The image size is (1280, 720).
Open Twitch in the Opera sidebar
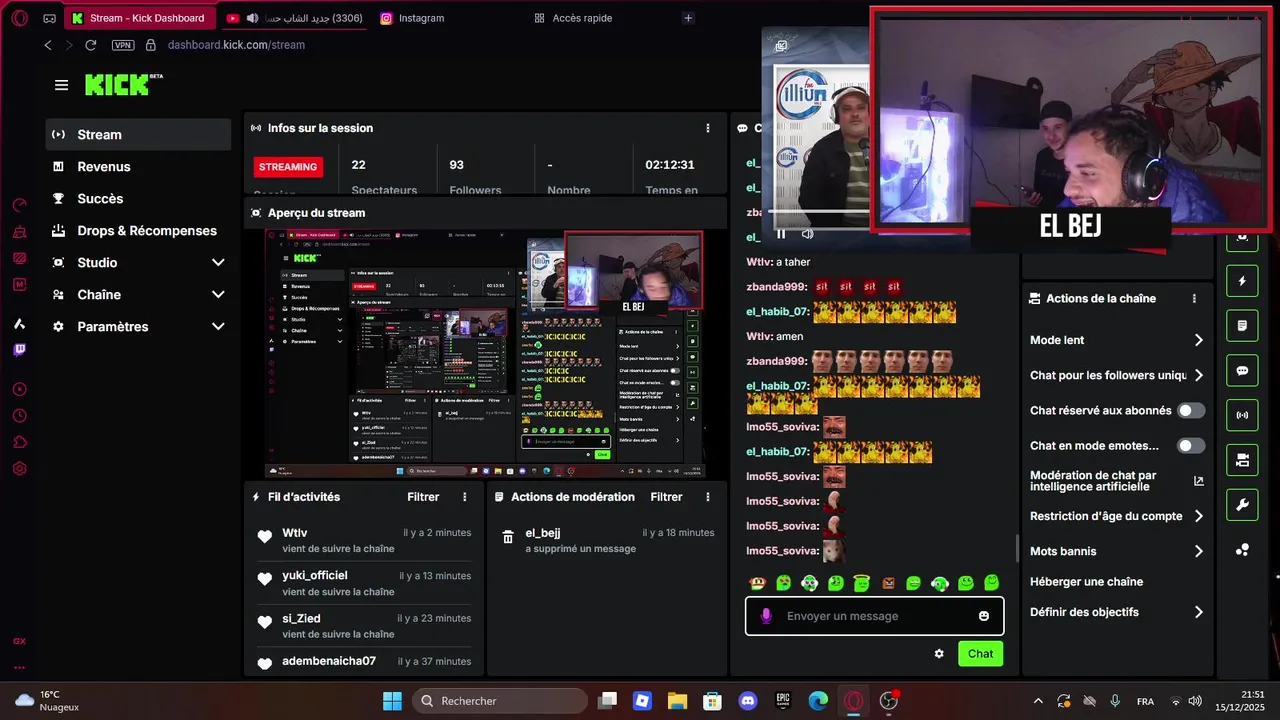(19, 349)
